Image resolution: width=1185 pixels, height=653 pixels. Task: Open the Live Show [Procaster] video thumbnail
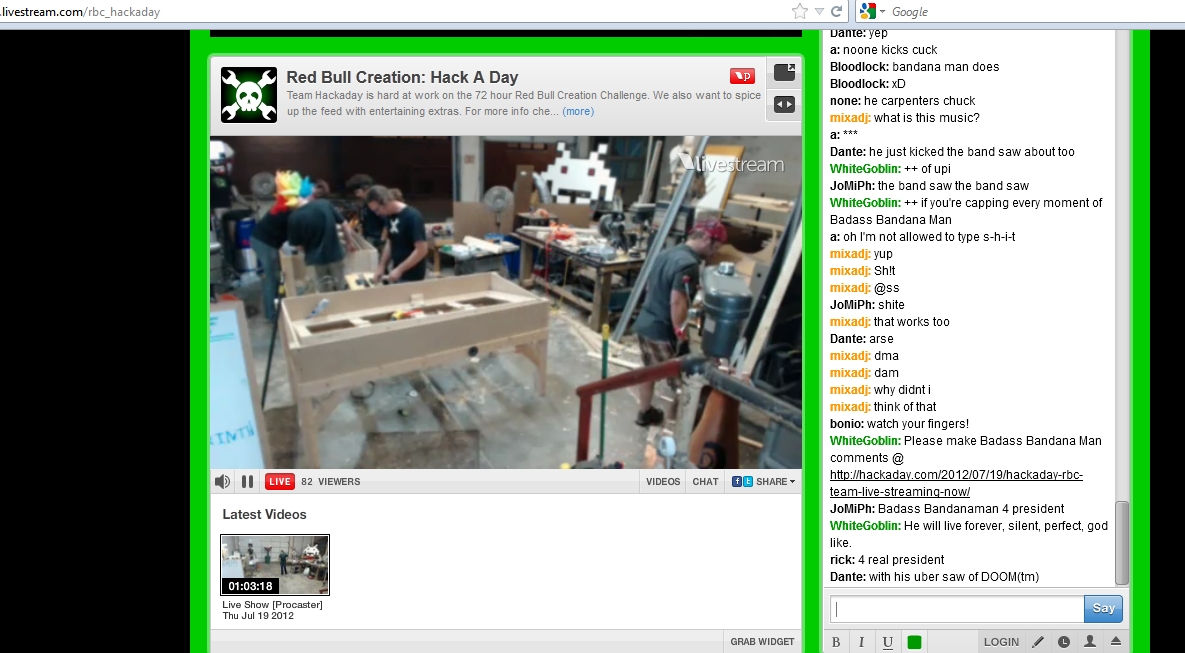pos(275,565)
